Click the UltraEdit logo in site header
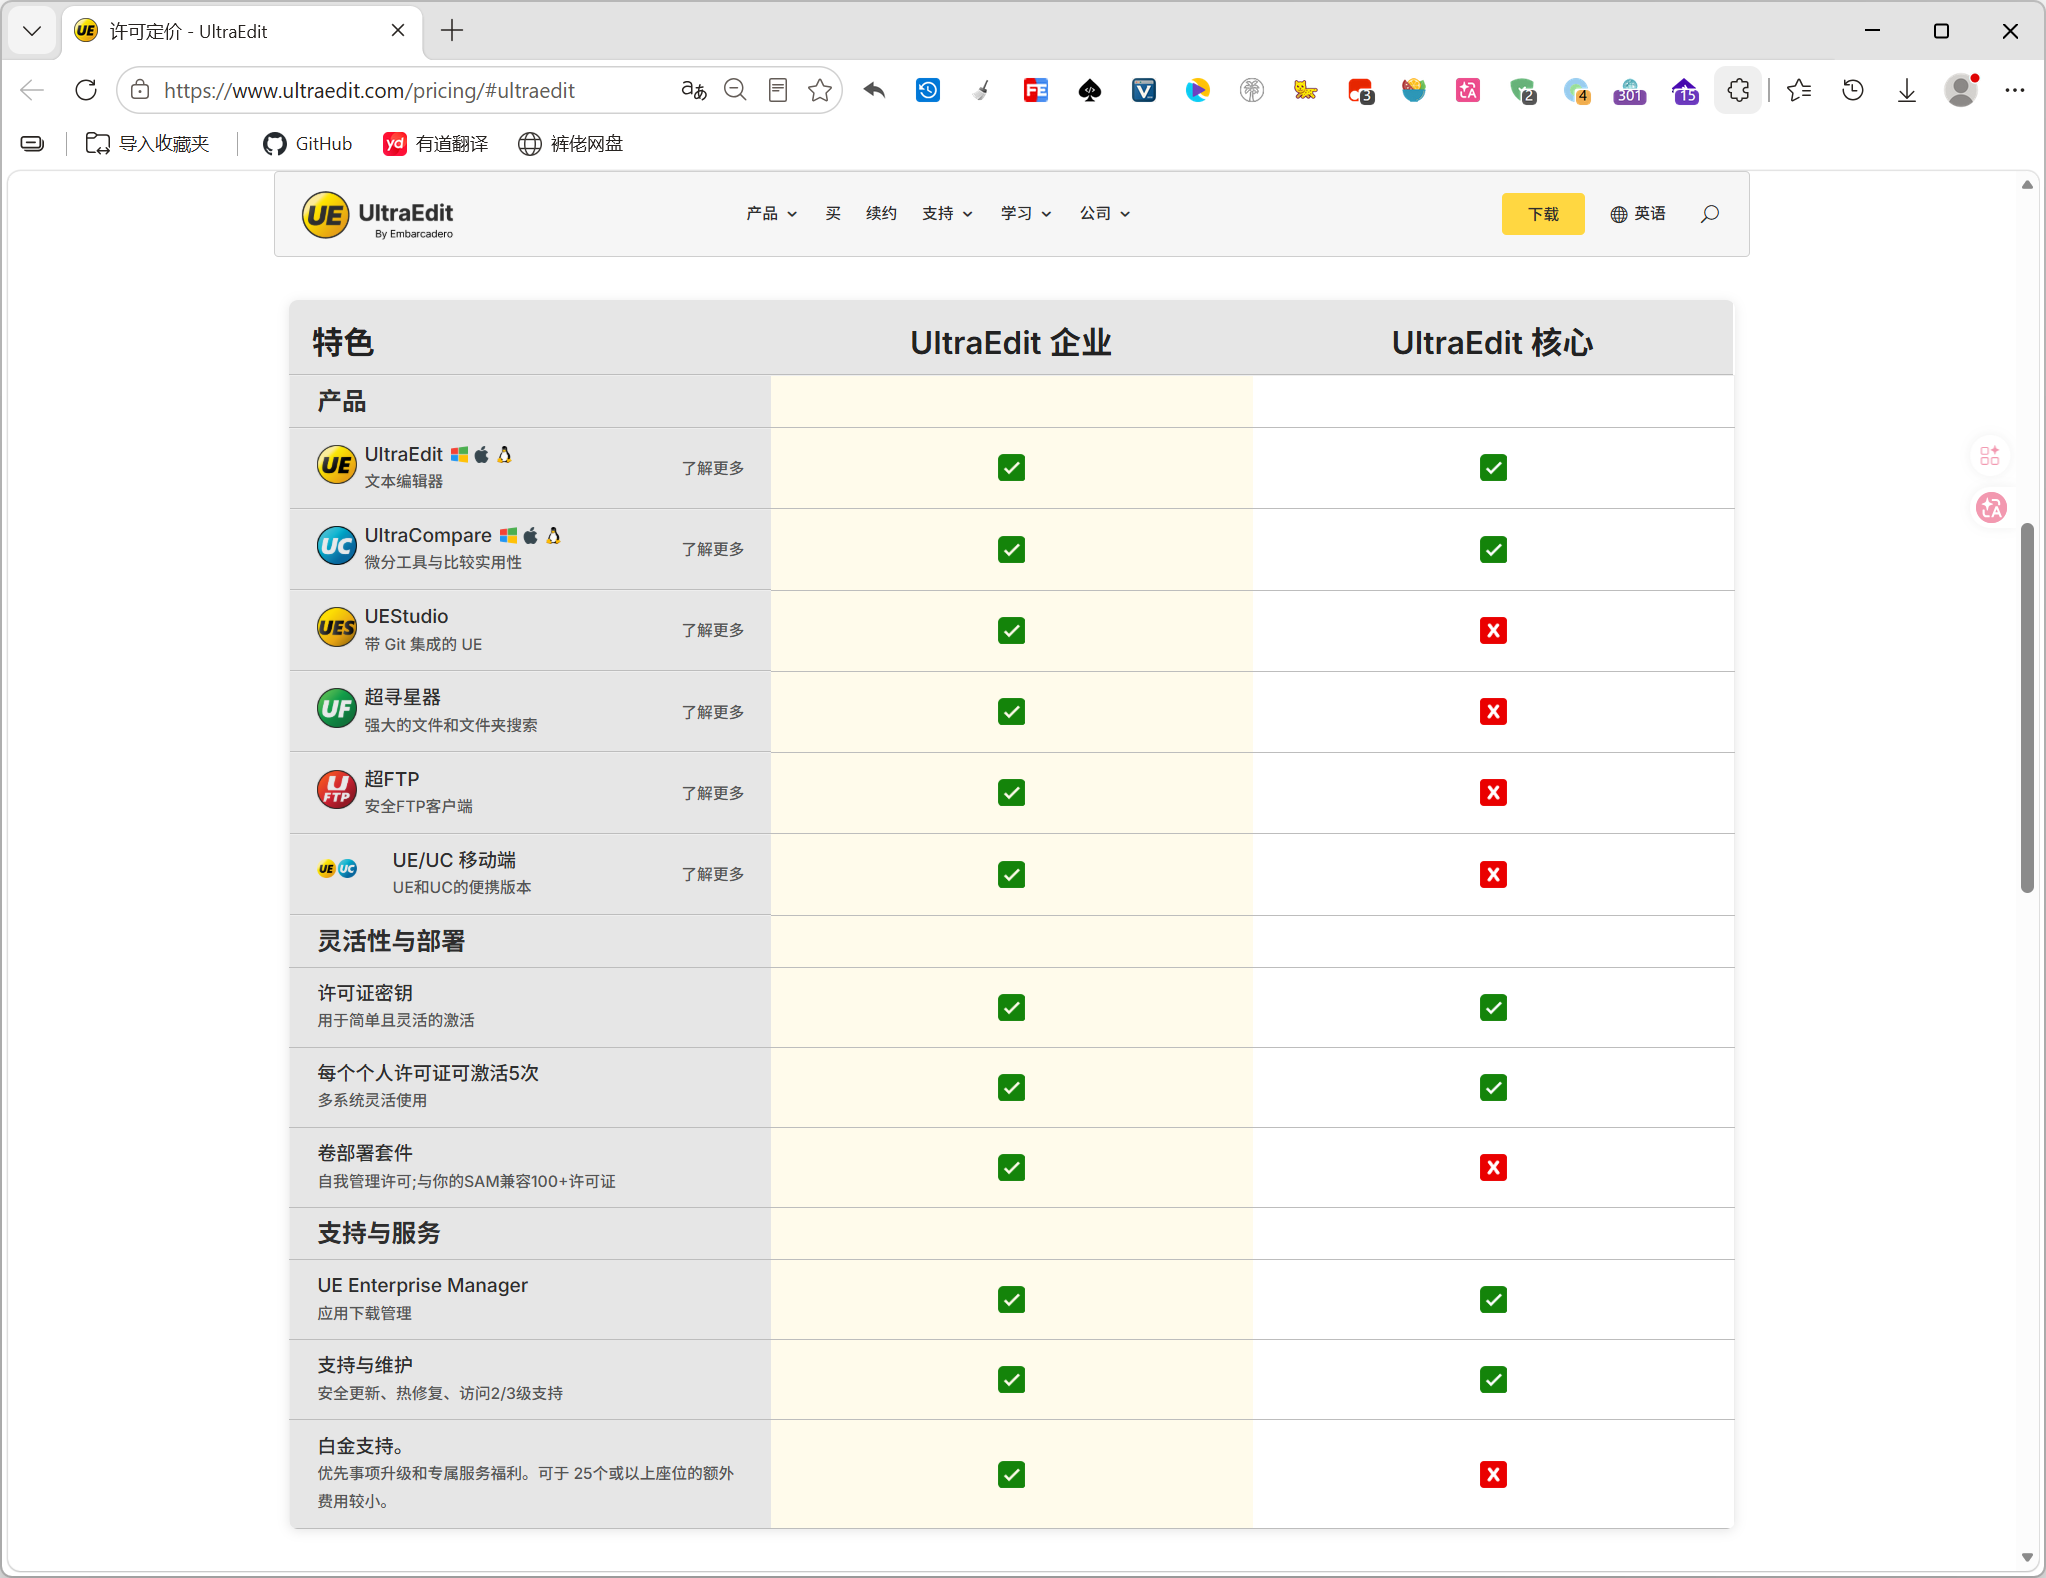 pos(378,215)
